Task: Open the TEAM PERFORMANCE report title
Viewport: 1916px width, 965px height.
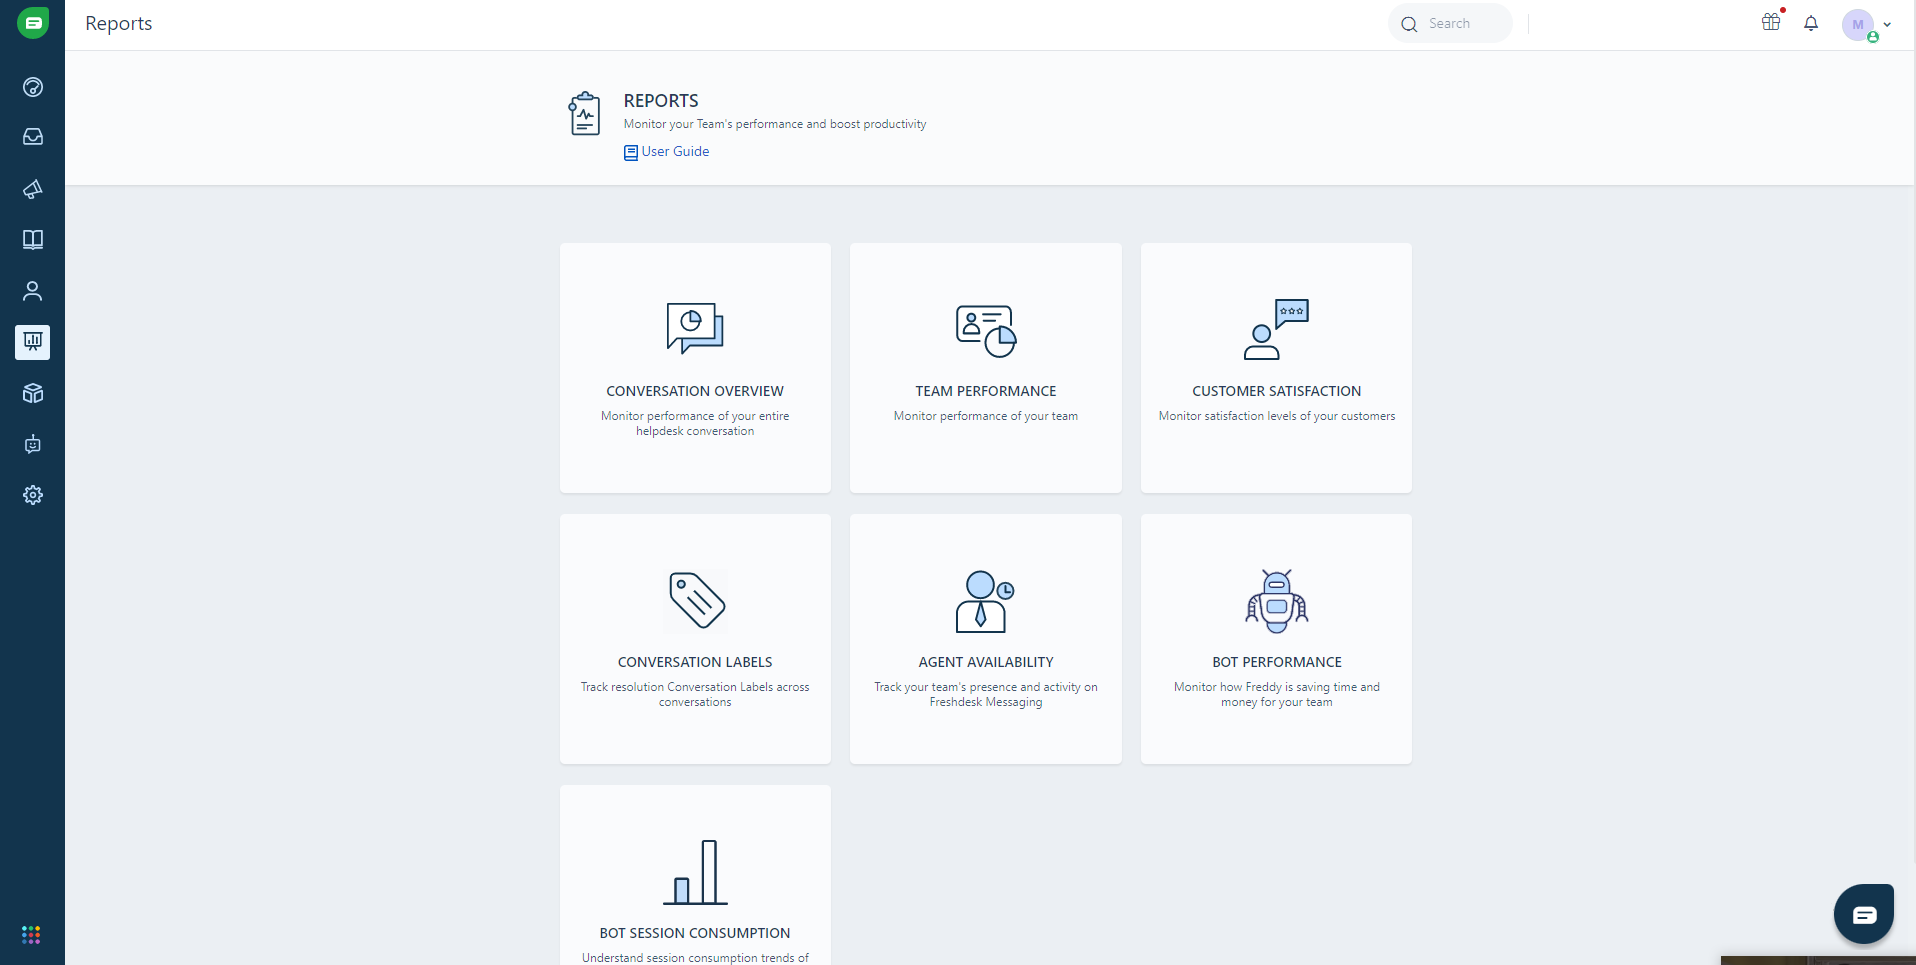Action: (x=986, y=391)
